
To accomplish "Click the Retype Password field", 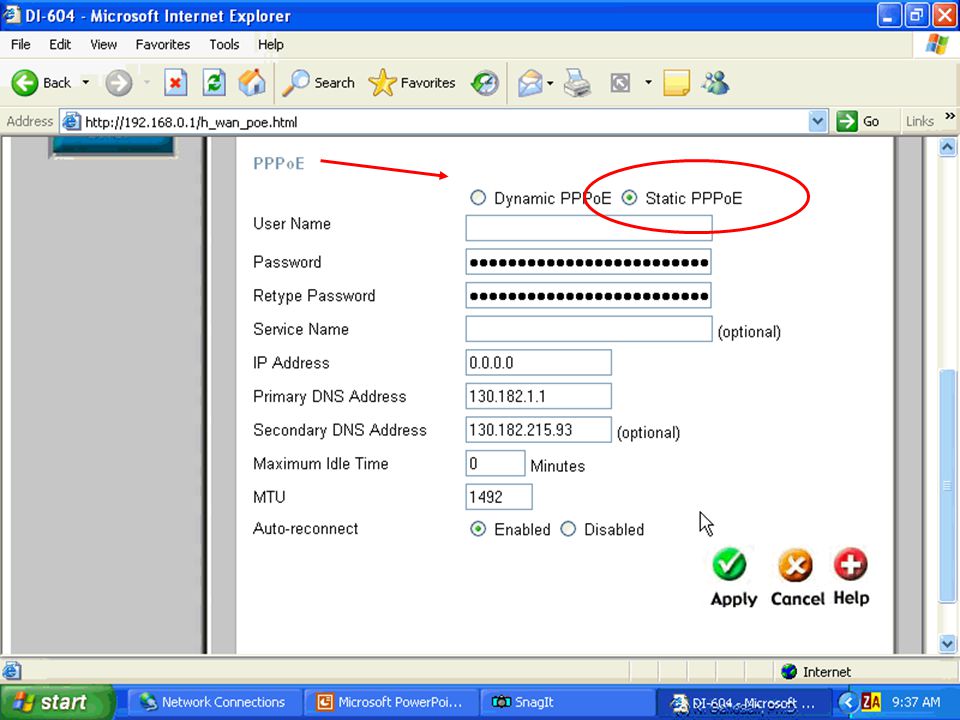I will (588, 295).
